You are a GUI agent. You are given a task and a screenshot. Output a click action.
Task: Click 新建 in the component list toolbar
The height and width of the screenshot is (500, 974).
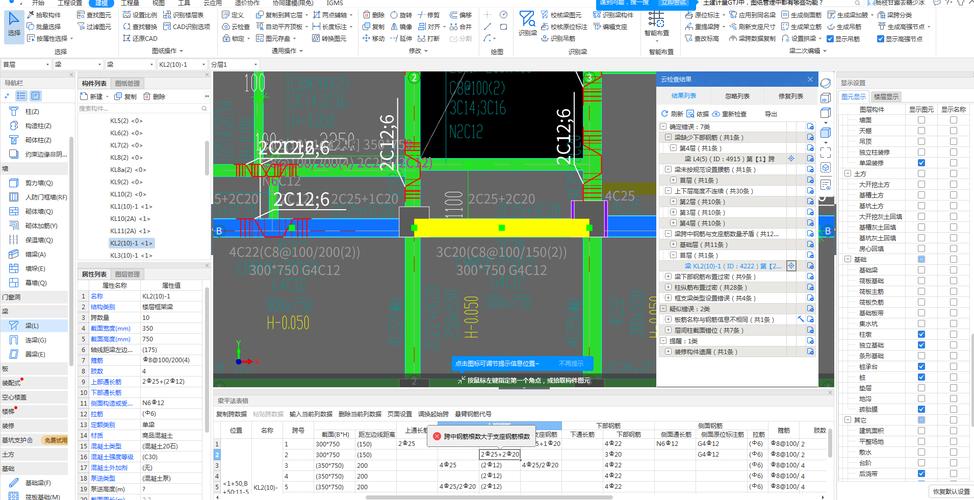click(x=90, y=96)
